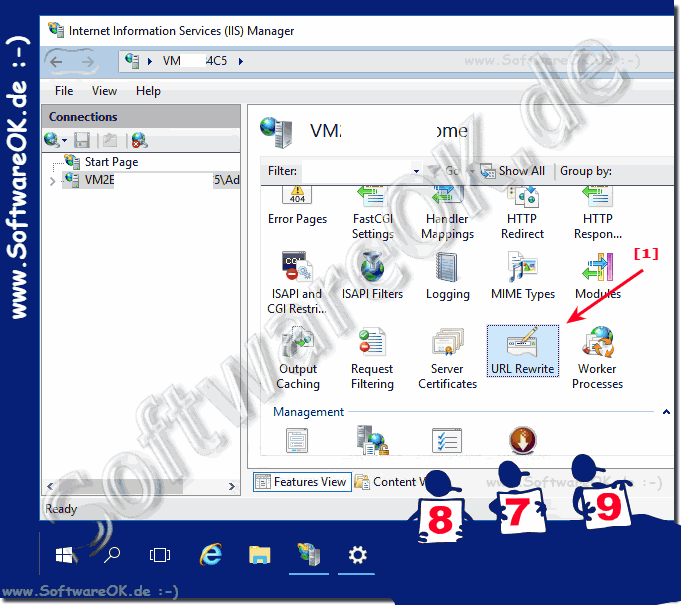681x605 pixels.
Task: Open the Filter combo box dropdown
Action: point(416,171)
